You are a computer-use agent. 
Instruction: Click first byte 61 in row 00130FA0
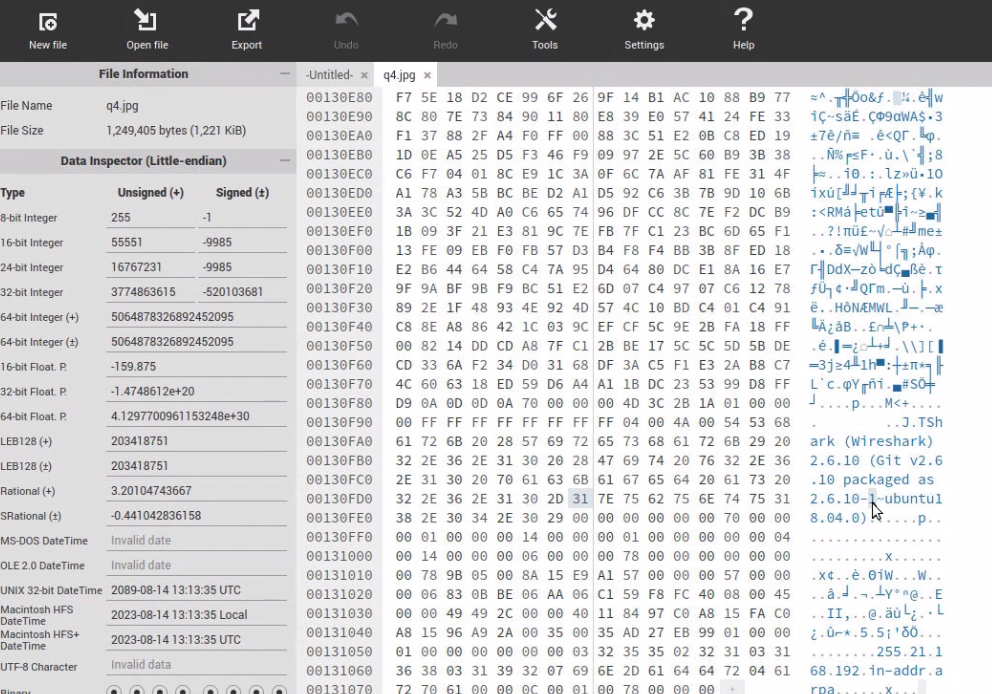click(404, 442)
